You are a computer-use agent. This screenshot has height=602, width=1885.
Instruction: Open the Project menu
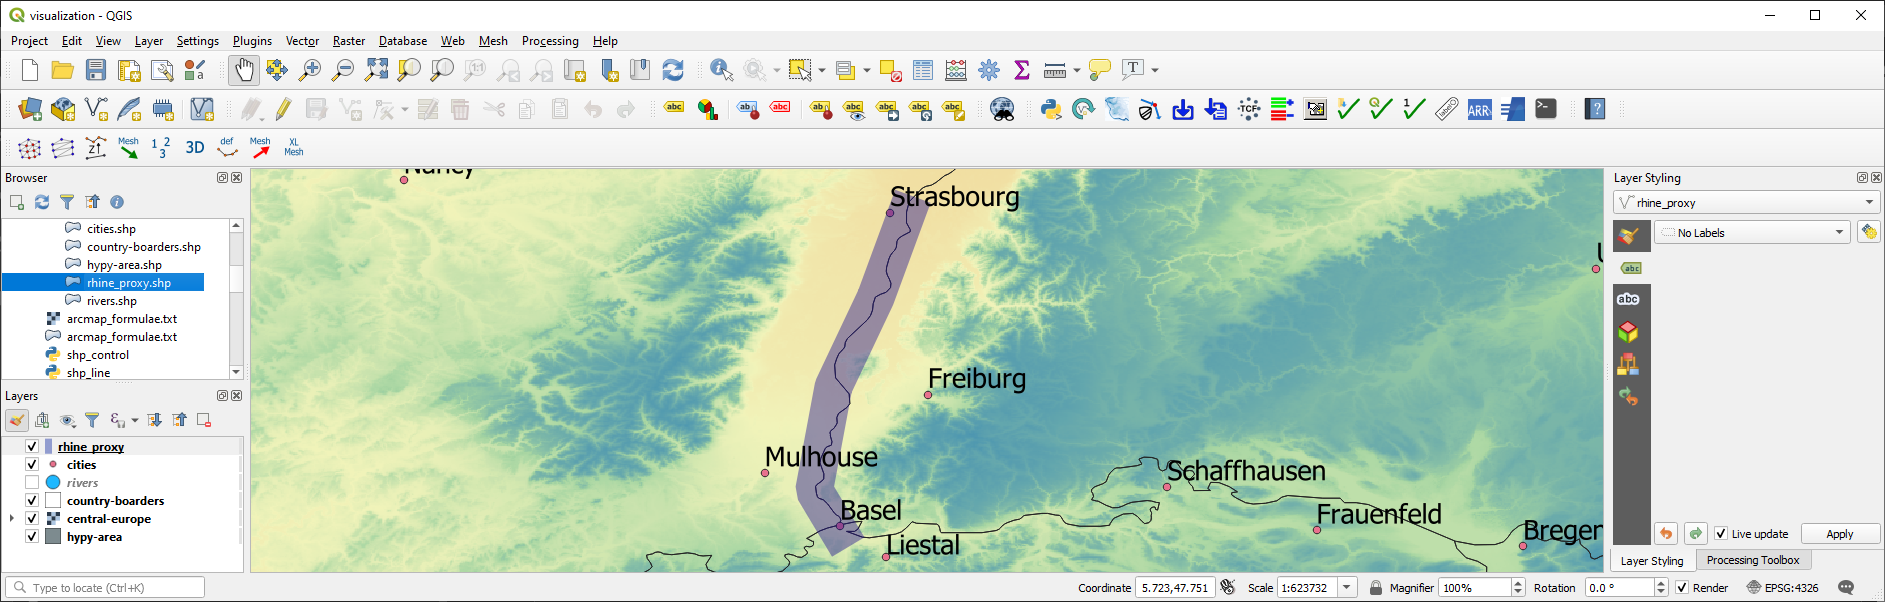tap(29, 41)
